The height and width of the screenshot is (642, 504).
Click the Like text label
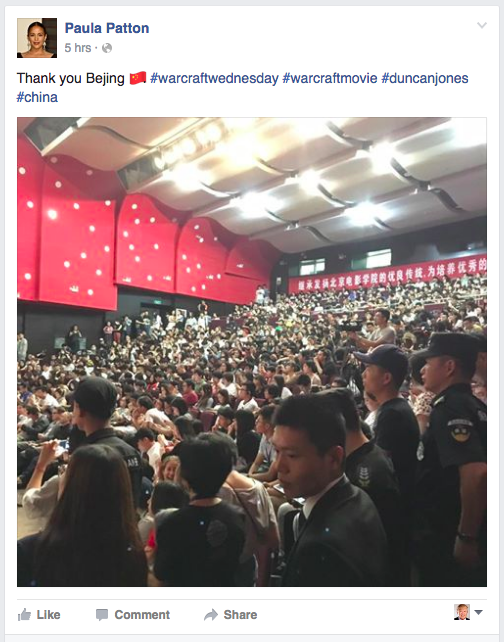(x=48, y=615)
